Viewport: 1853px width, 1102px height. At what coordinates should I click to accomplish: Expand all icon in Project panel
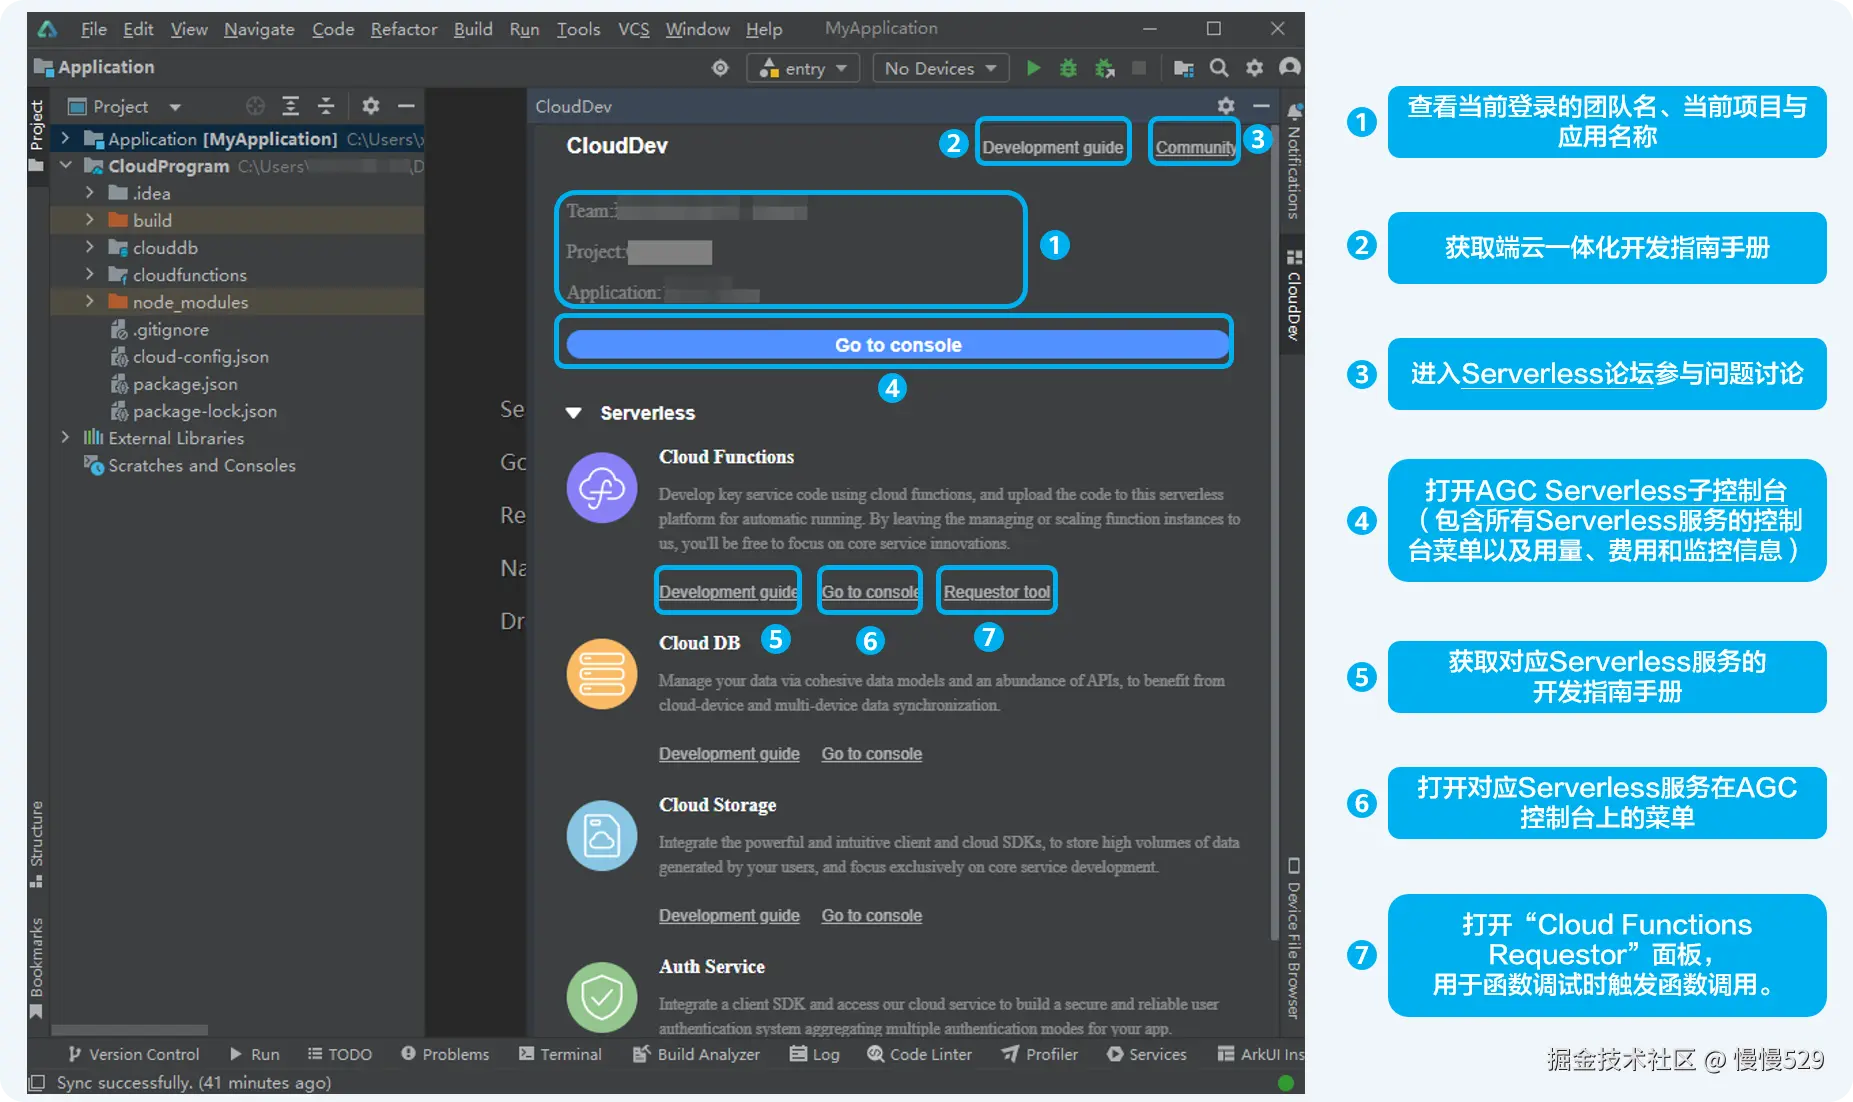290,106
